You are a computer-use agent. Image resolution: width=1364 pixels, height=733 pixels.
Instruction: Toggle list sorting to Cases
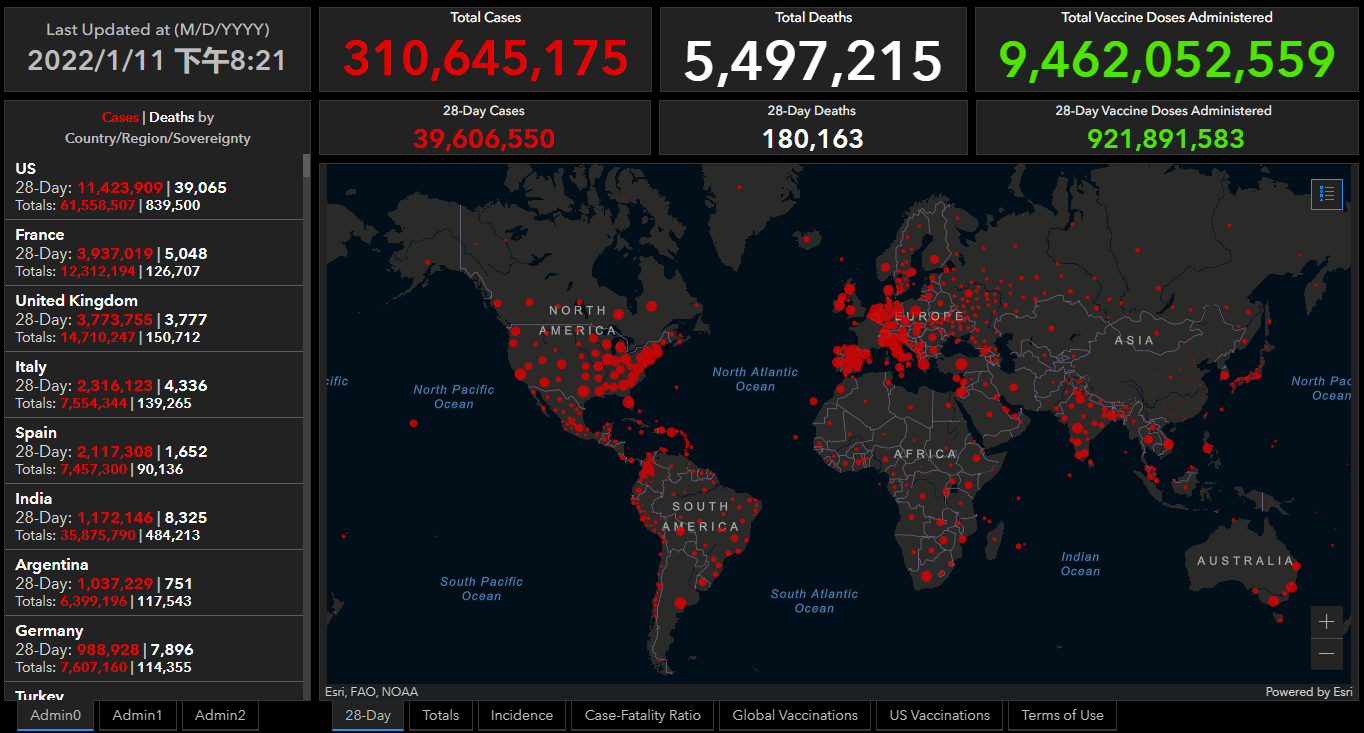pos(120,118)
